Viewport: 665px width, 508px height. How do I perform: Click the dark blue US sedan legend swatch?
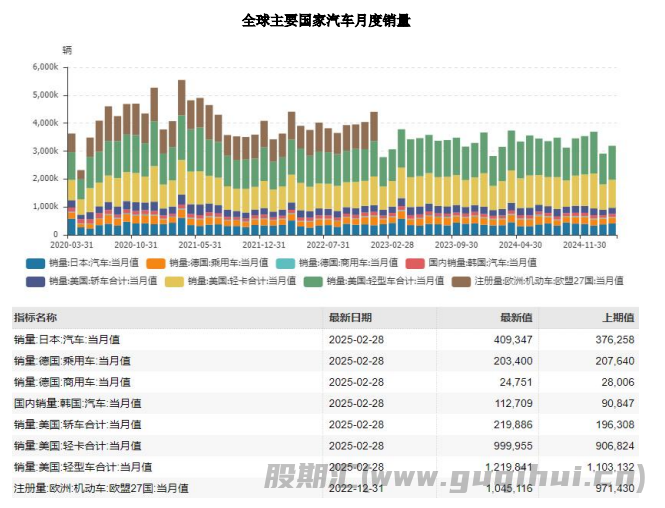point(34,281)
